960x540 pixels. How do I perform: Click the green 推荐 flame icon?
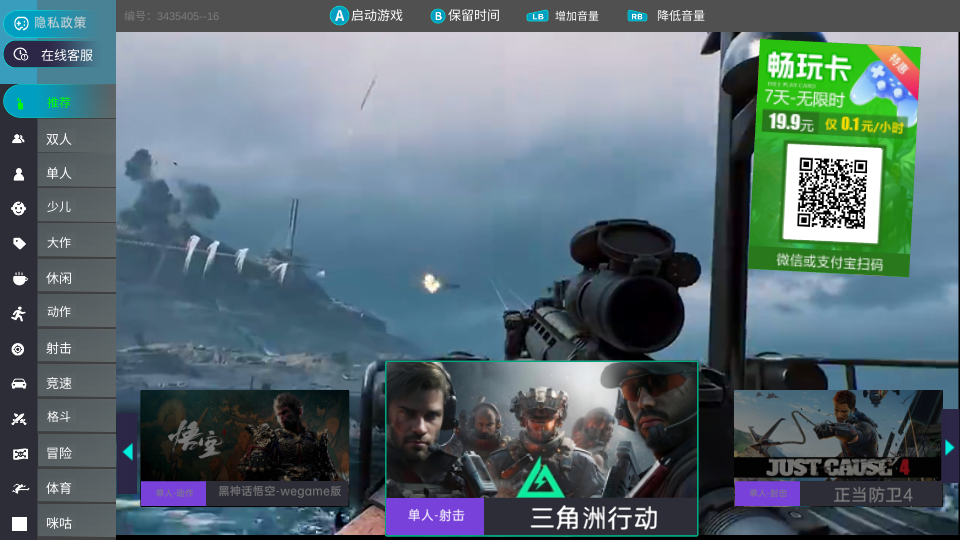point(20,103)
